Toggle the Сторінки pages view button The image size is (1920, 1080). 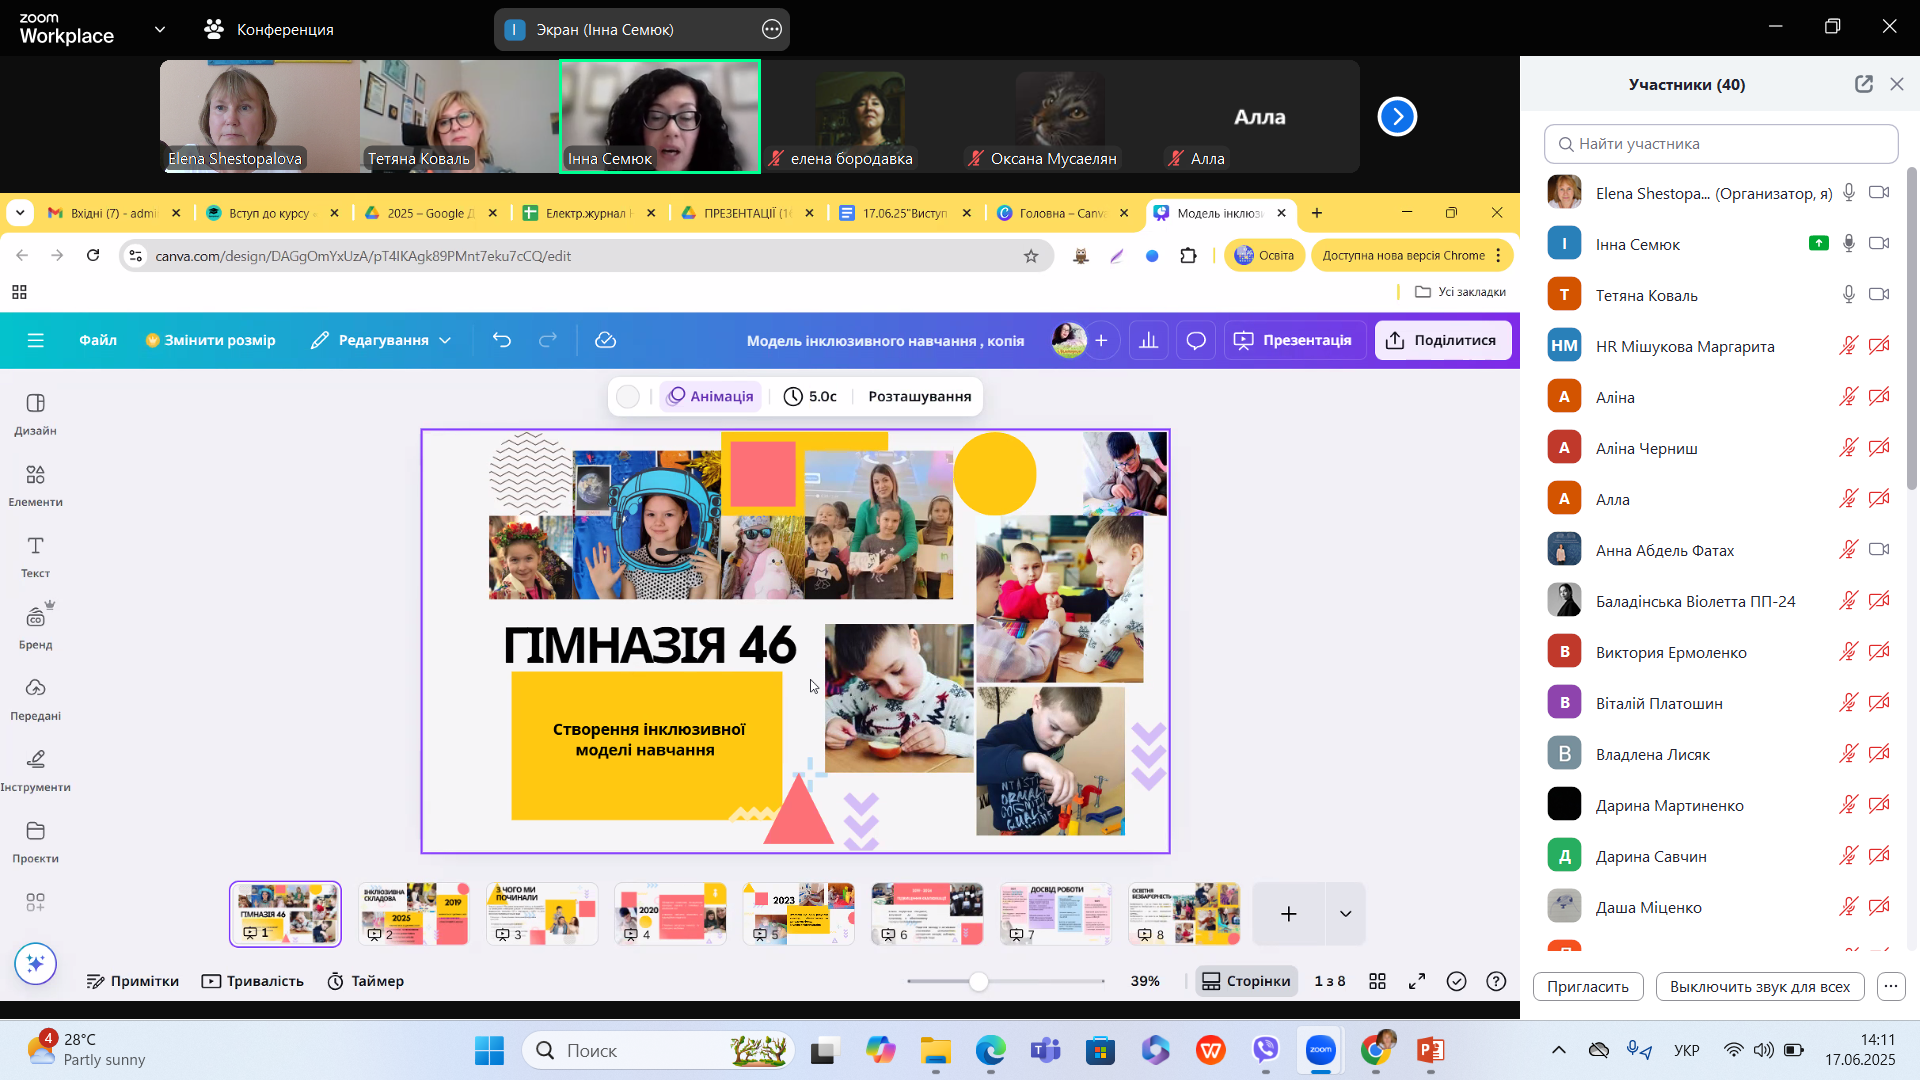(x=1246, y=981)
